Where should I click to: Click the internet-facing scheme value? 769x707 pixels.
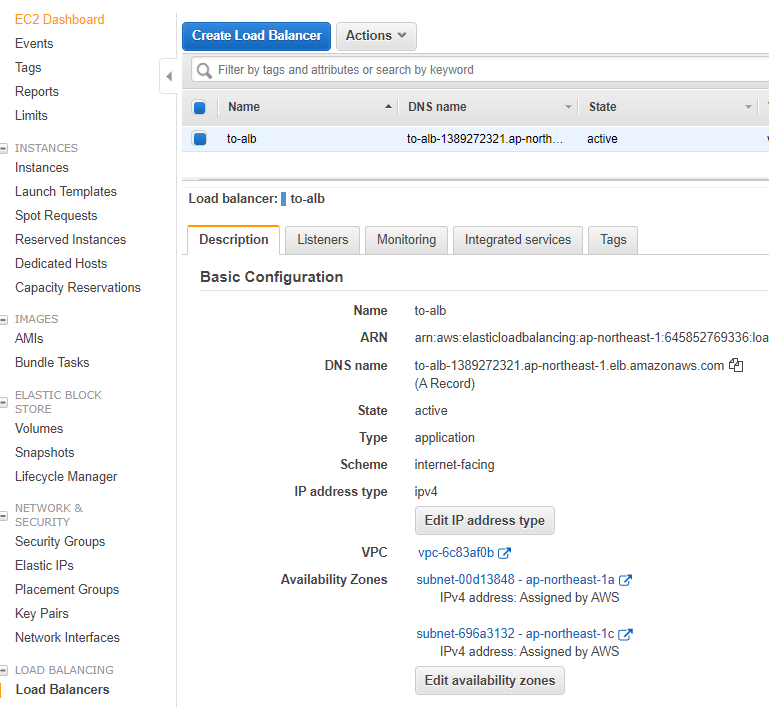[x=454, y=465]
